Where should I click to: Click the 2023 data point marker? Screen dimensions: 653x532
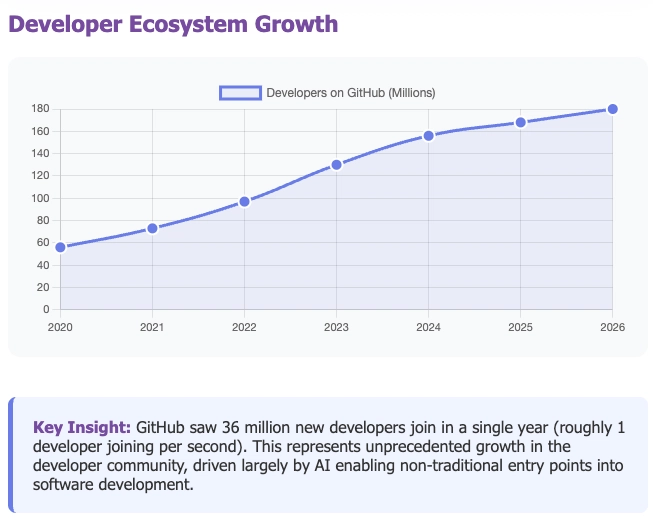[x=336, y=164]
